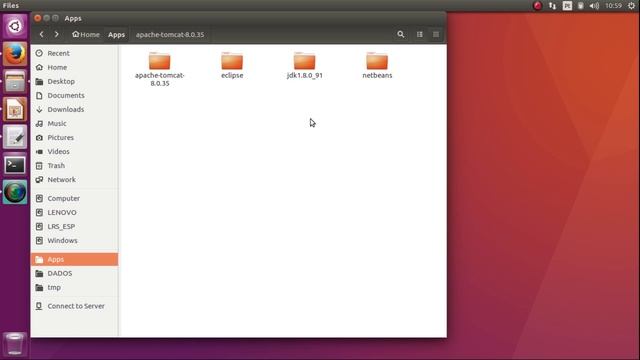Go back with the left arrow
The height and width of the screenshot is (360, 640).
pos(42,35)
